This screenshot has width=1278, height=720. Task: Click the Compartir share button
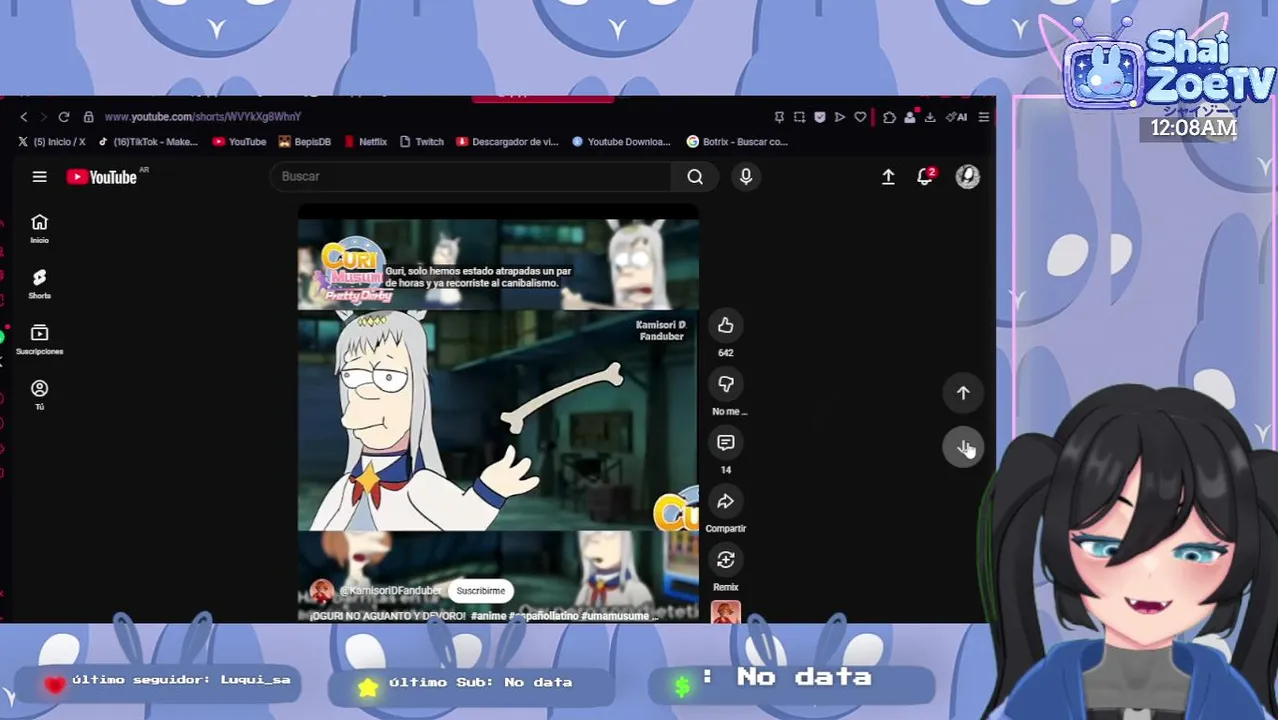point(726,501)
